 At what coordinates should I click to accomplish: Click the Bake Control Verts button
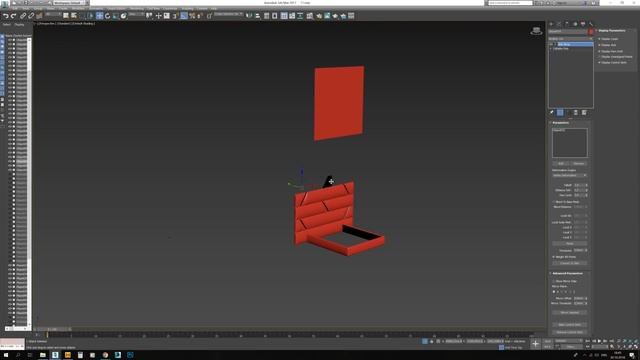click(570, 325)
